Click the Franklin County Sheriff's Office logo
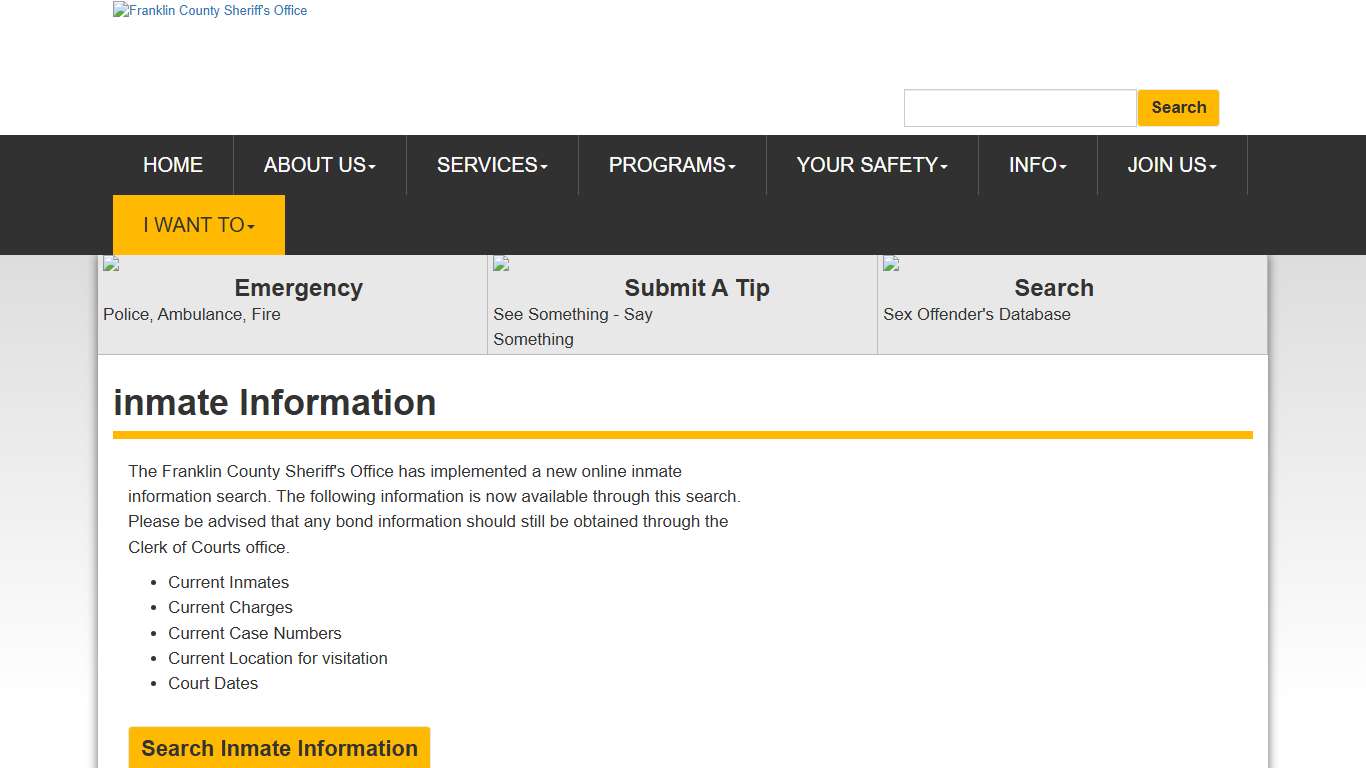The image size is (1366, 768). pos(209,10)
